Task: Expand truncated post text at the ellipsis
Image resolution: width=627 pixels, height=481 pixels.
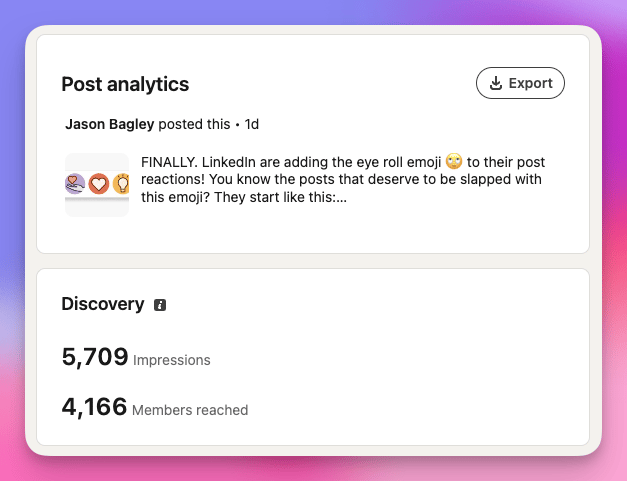Action: 341,198
